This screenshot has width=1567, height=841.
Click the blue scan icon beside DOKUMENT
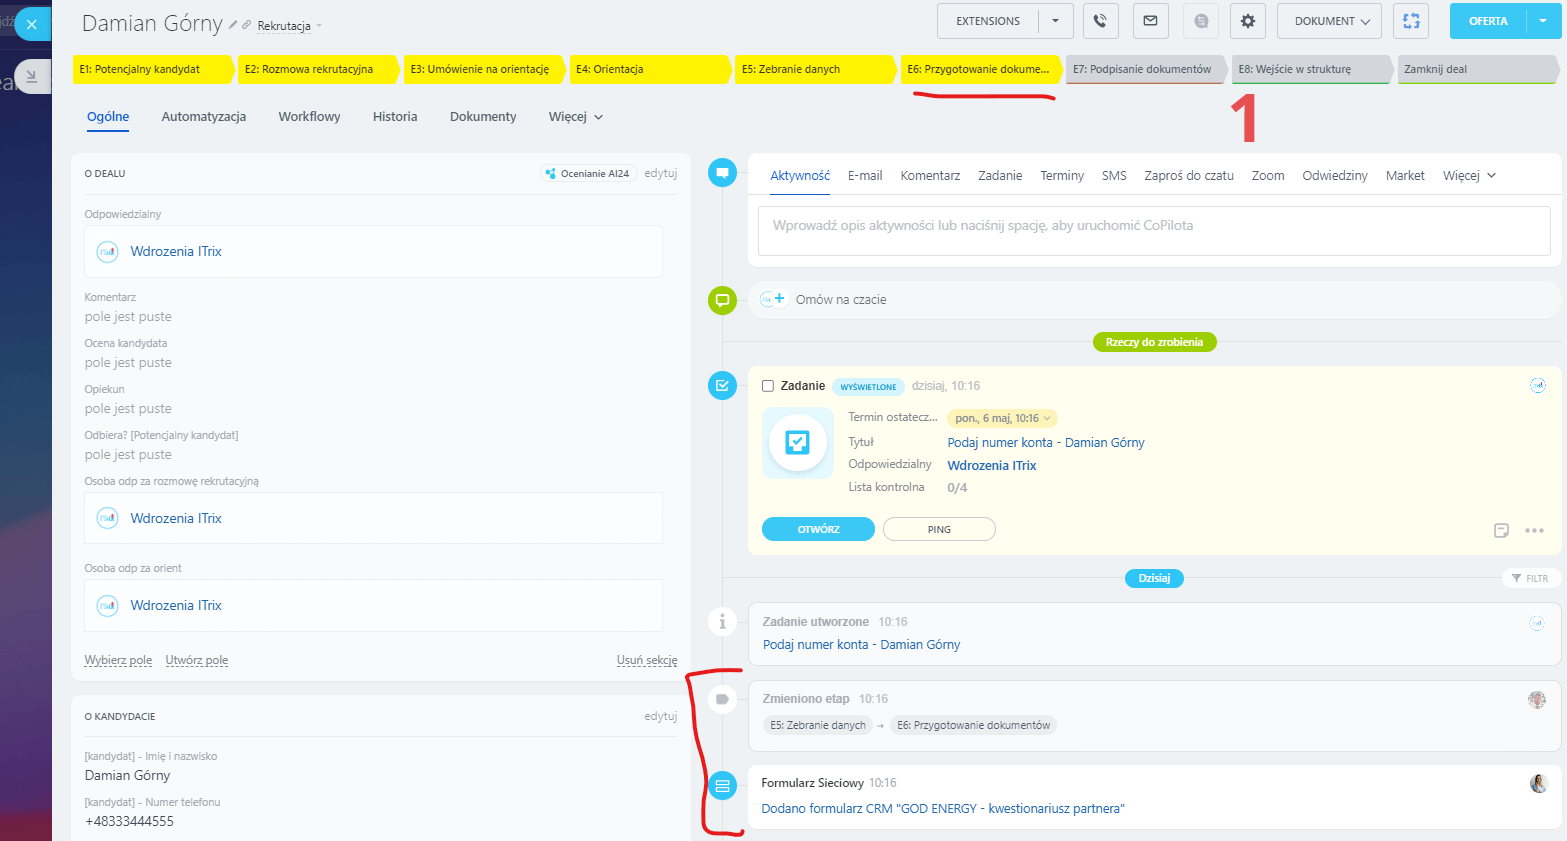click(x=1411, y=21)
